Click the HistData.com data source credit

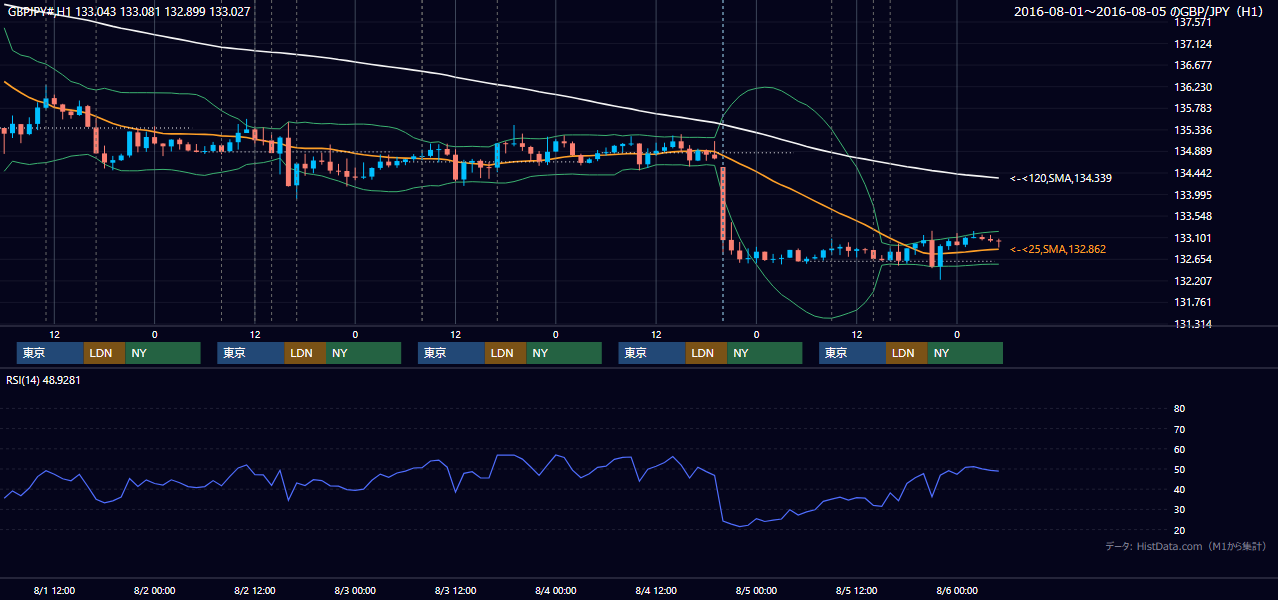pyautogui.click(x=1185, y=546)
